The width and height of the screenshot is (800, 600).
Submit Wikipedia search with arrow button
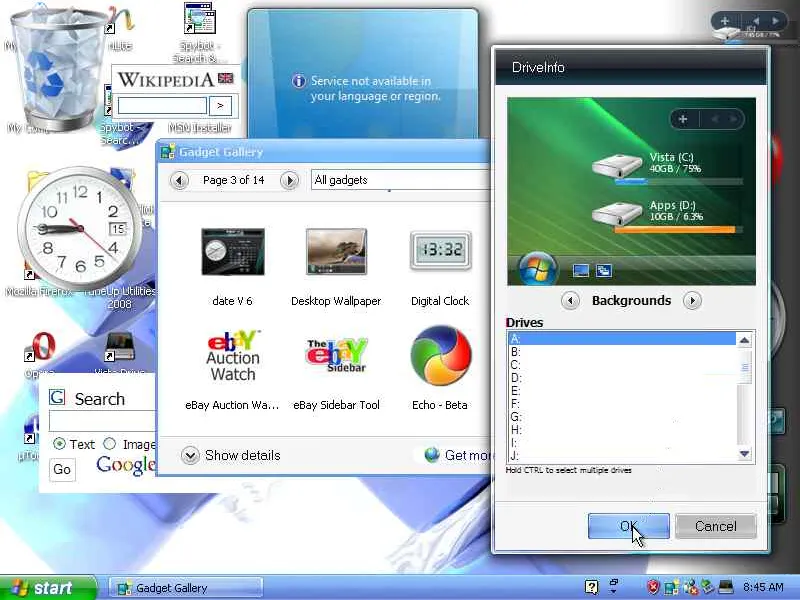(220, 106)
